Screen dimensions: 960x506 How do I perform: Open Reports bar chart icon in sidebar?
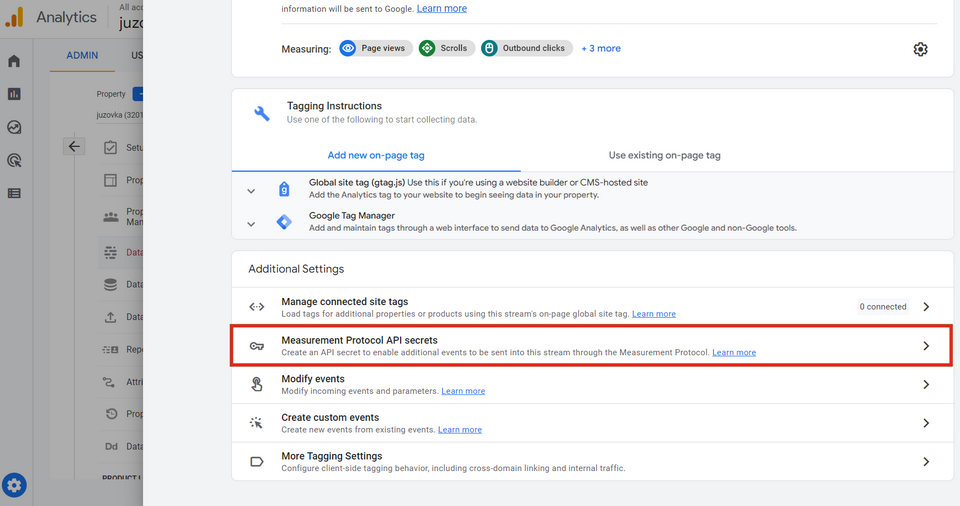[x=14, y=94]
